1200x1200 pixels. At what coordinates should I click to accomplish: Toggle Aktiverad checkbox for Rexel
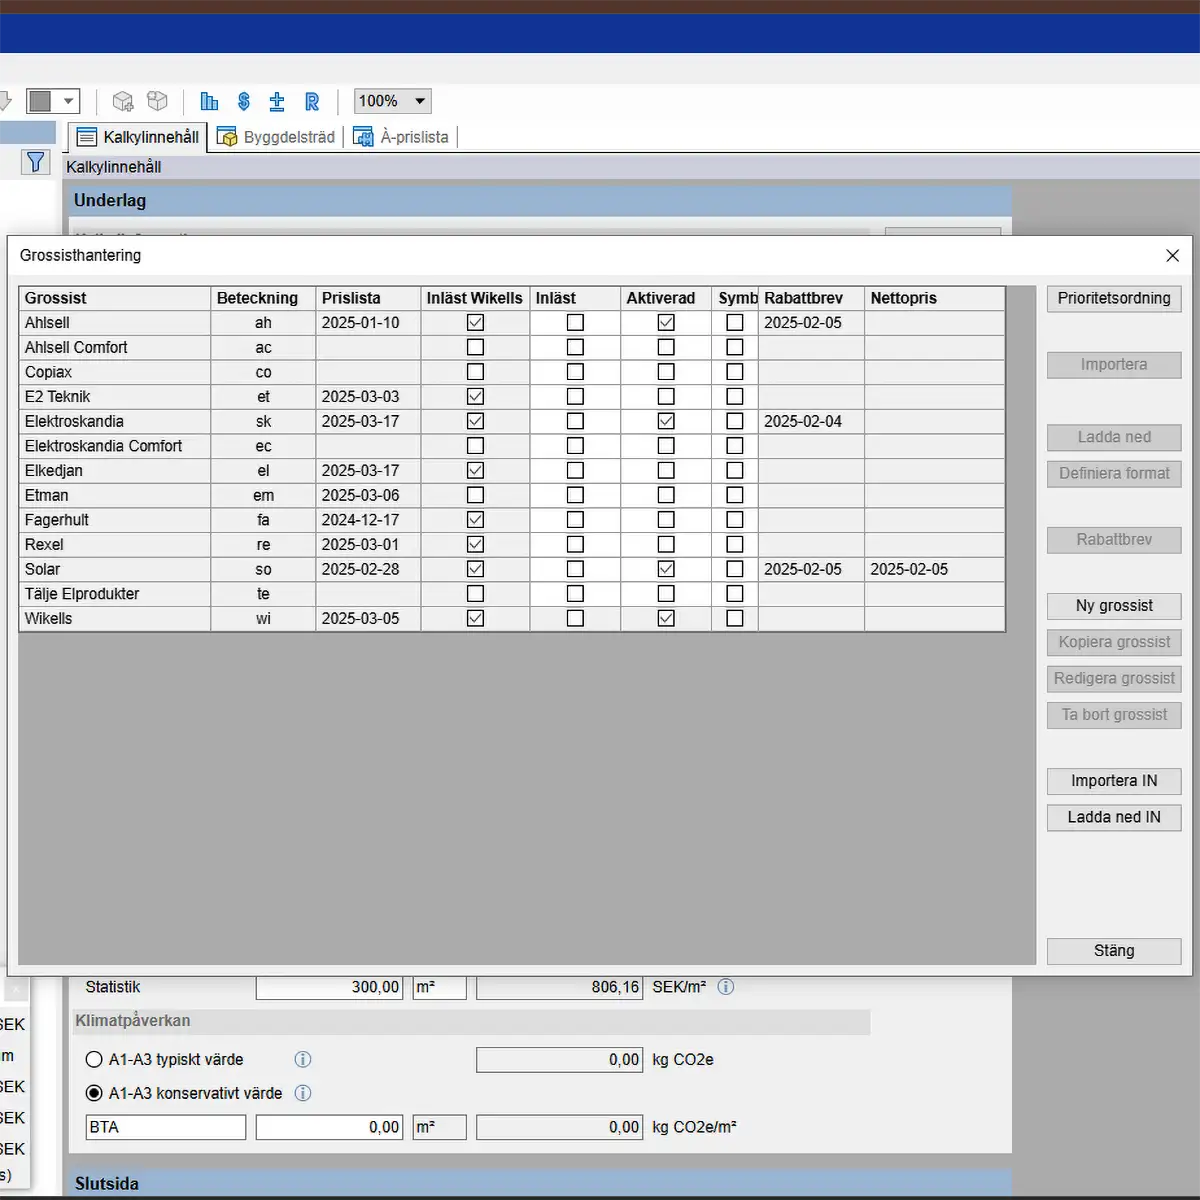pos(666,545)
